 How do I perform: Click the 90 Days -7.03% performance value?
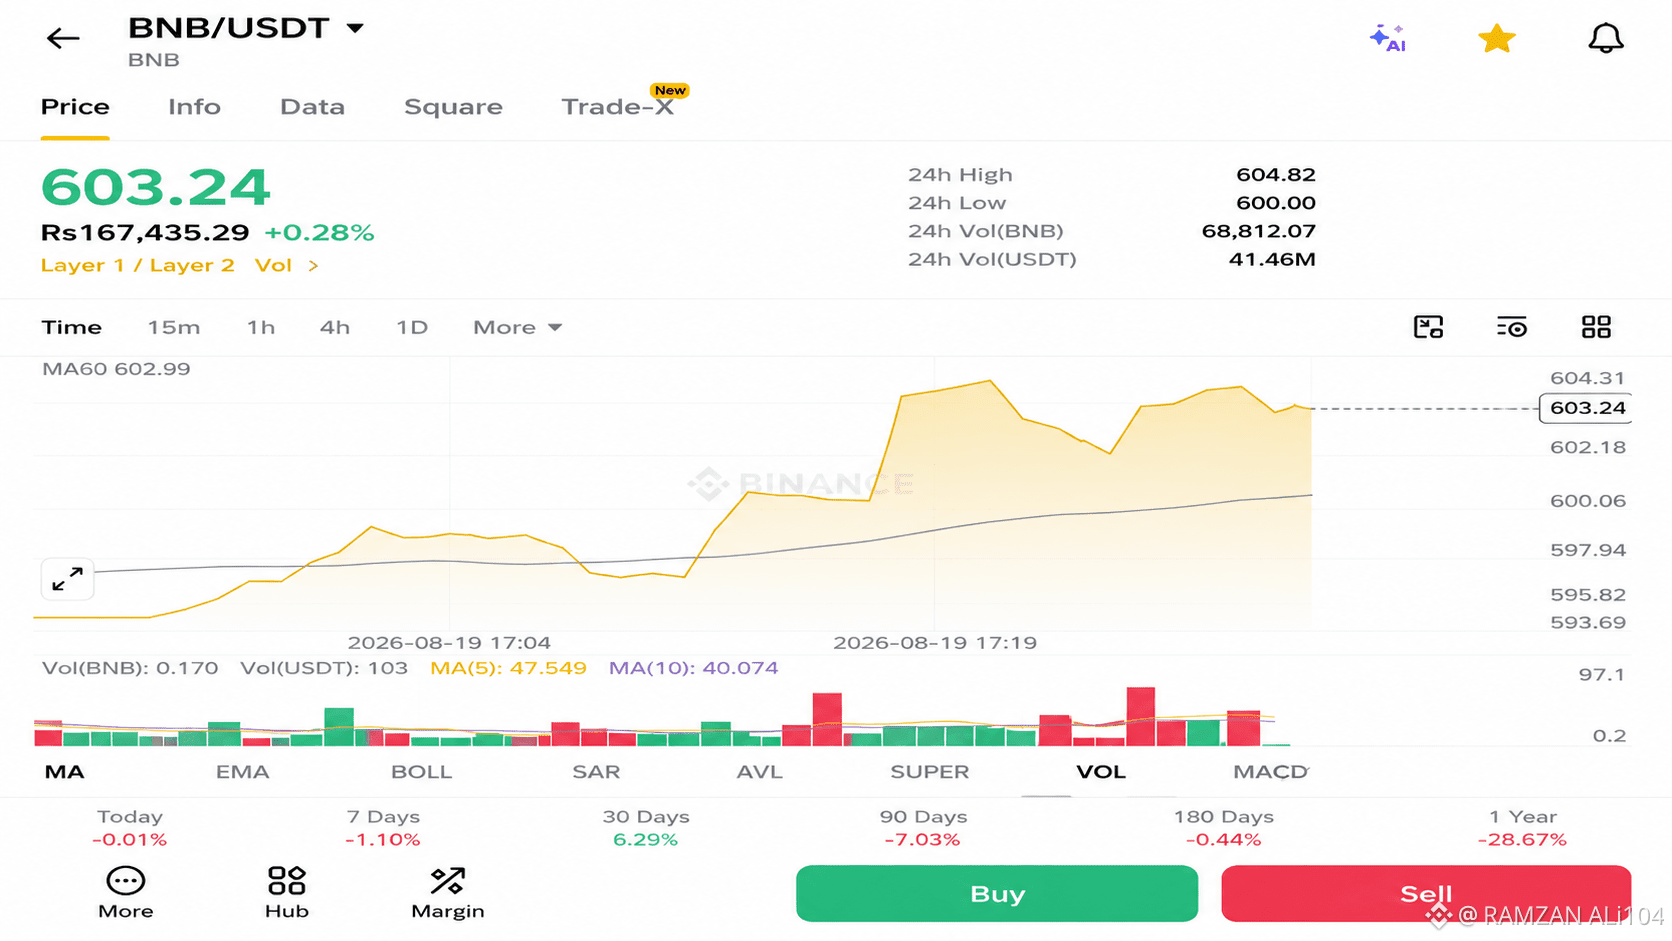point(923,840)
